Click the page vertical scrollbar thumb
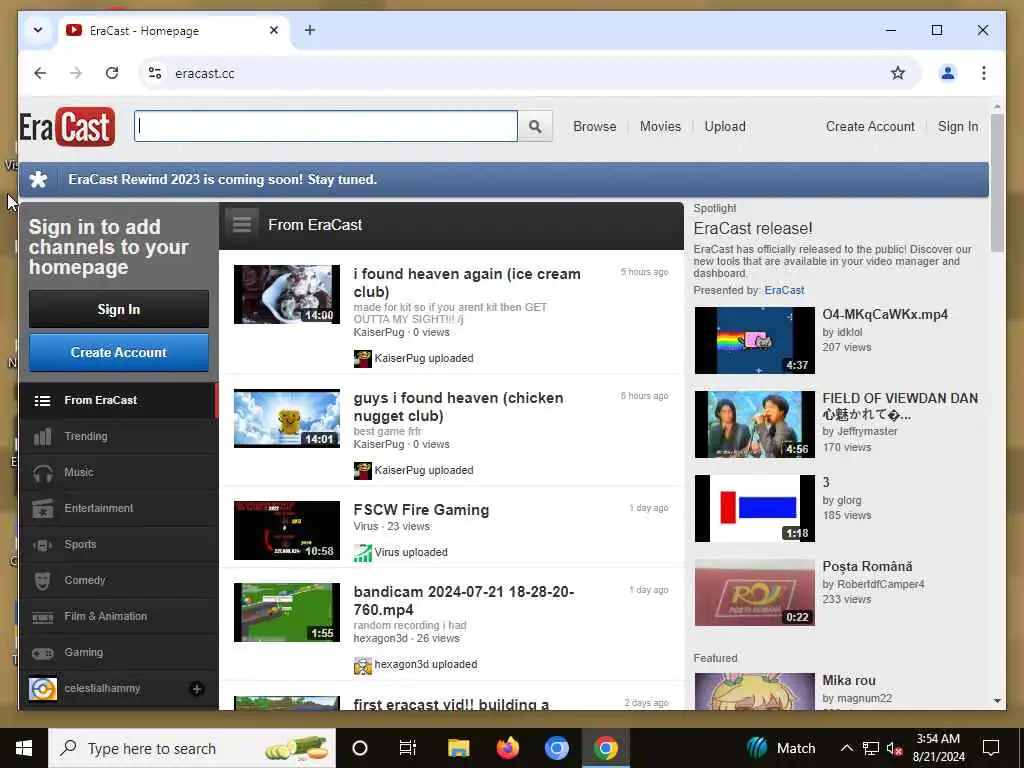 (x=997, y=183)
